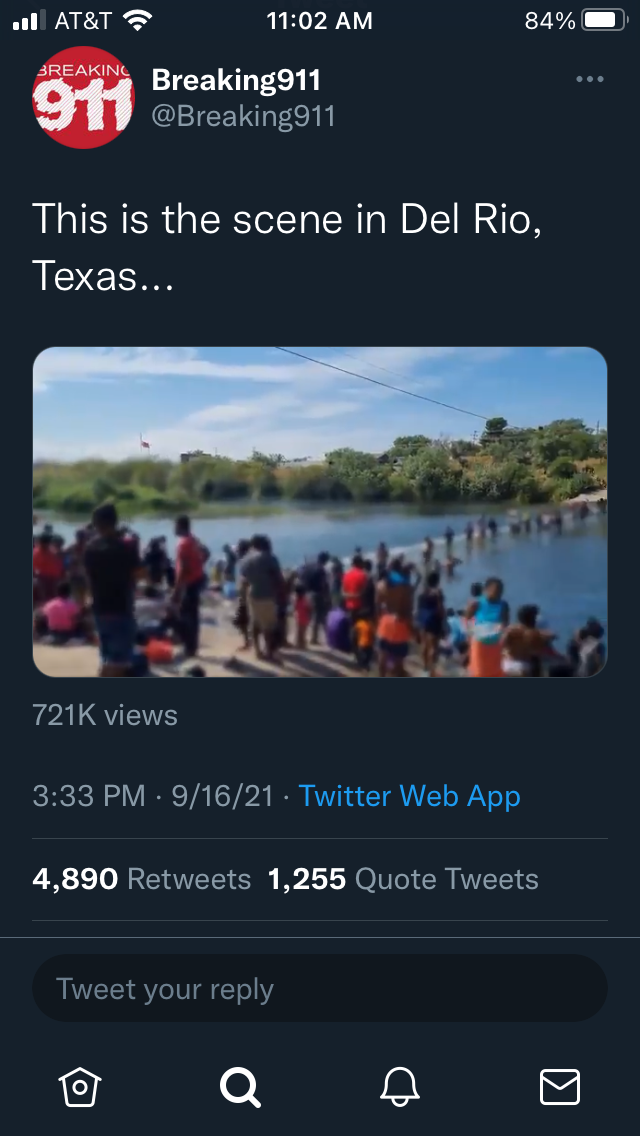Open the tweet's three-dot more options menu
Screen dimensions: 640x1136
[x=590, y=80]
